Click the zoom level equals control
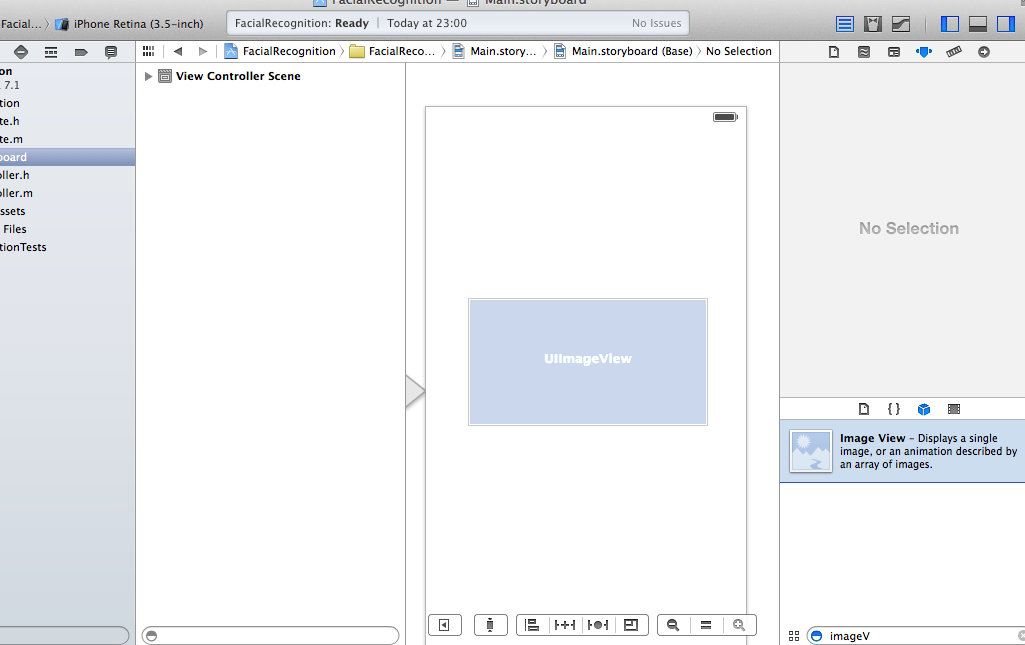This screenshot has height=645, width=1025. click(x=706, y=624)
